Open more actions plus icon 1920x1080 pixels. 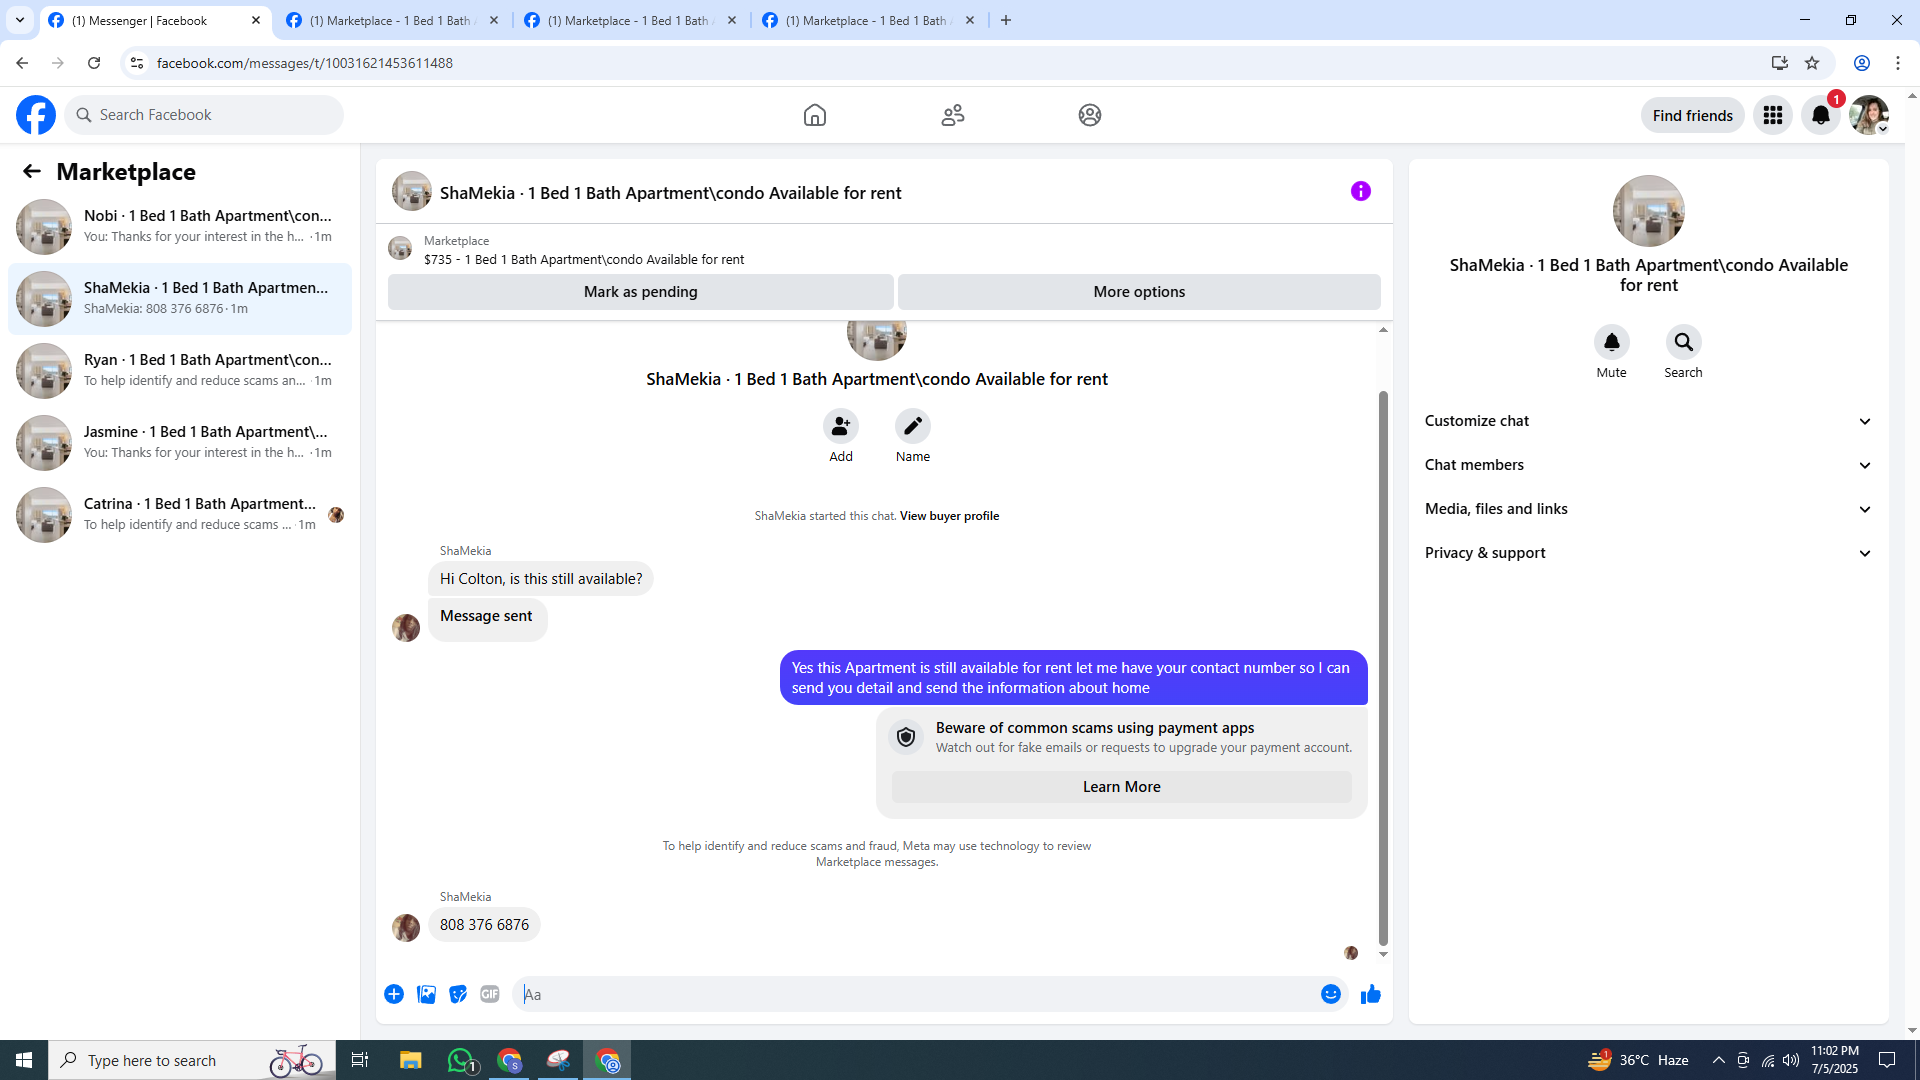coord(394,994)
